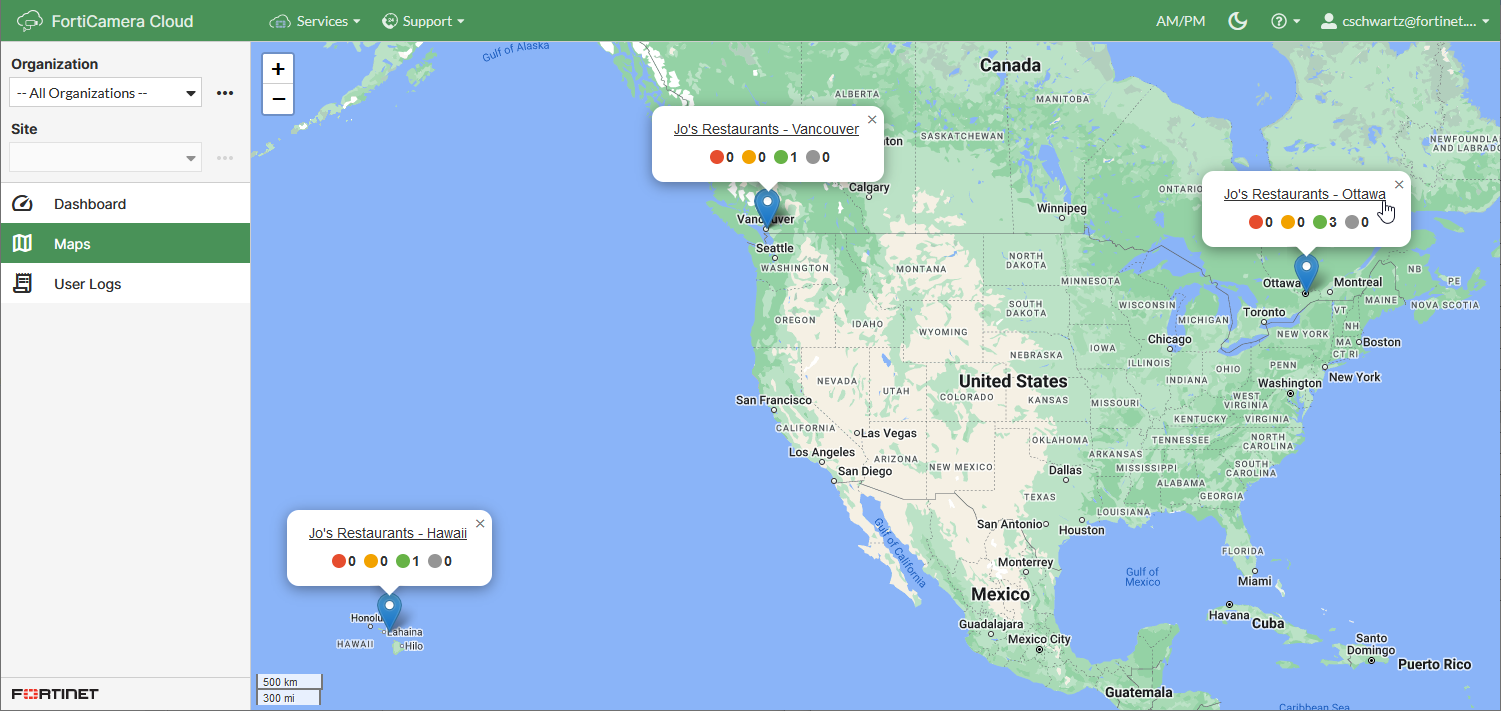Click the orange status dot in Hawaii popup
1501x711 pixels.
(x=371, y=561)
